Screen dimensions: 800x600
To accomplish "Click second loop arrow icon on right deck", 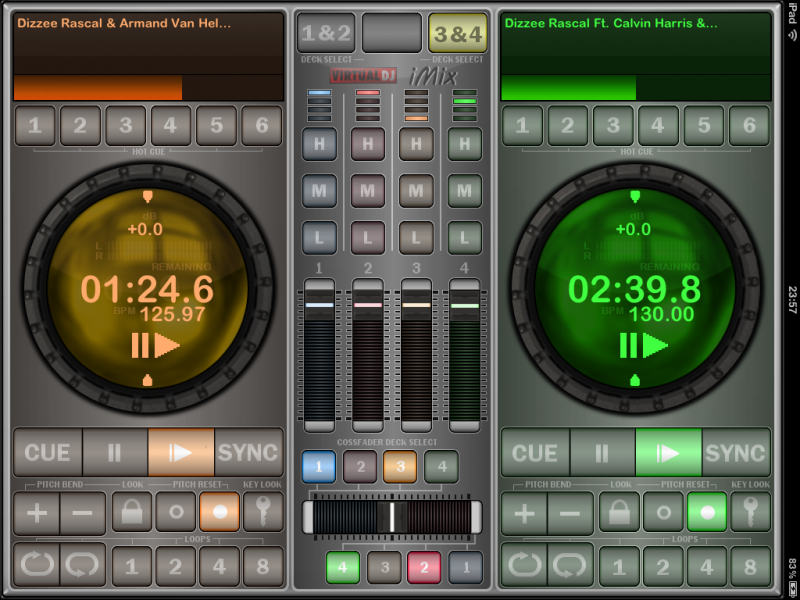I will coord(570,565).
